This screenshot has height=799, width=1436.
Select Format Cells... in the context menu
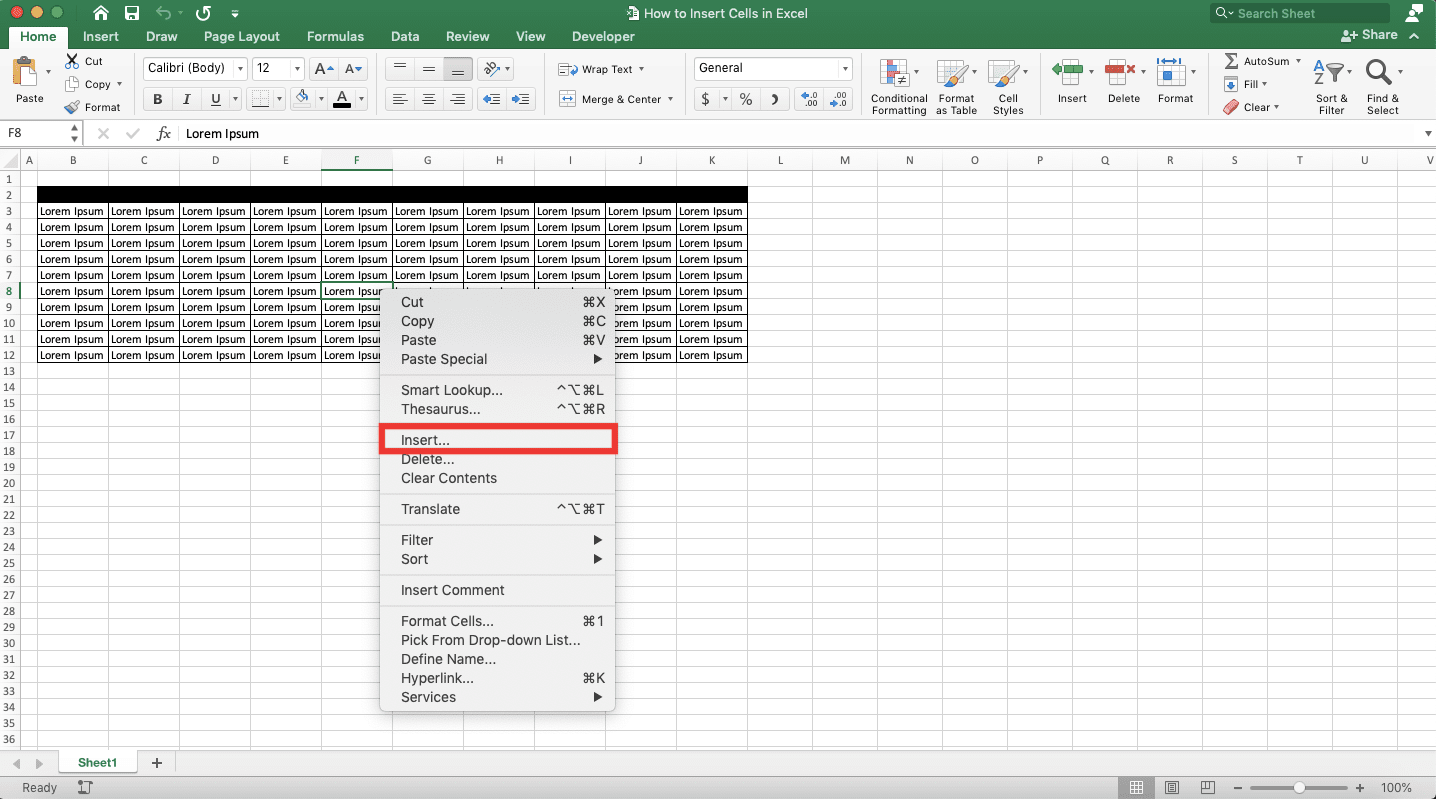pos(498,621)
